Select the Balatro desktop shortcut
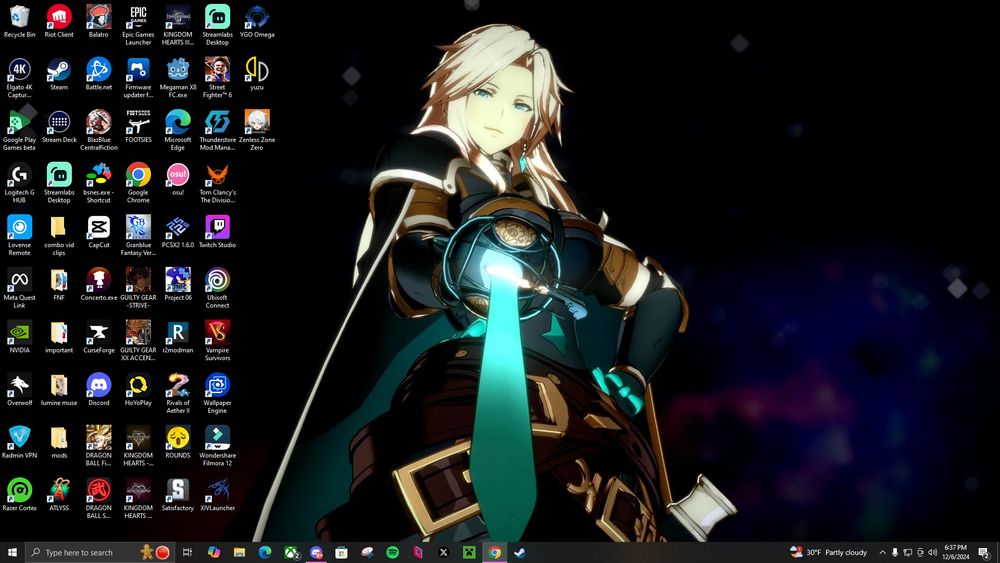1000x563 pixels. [x=98, y=21]
